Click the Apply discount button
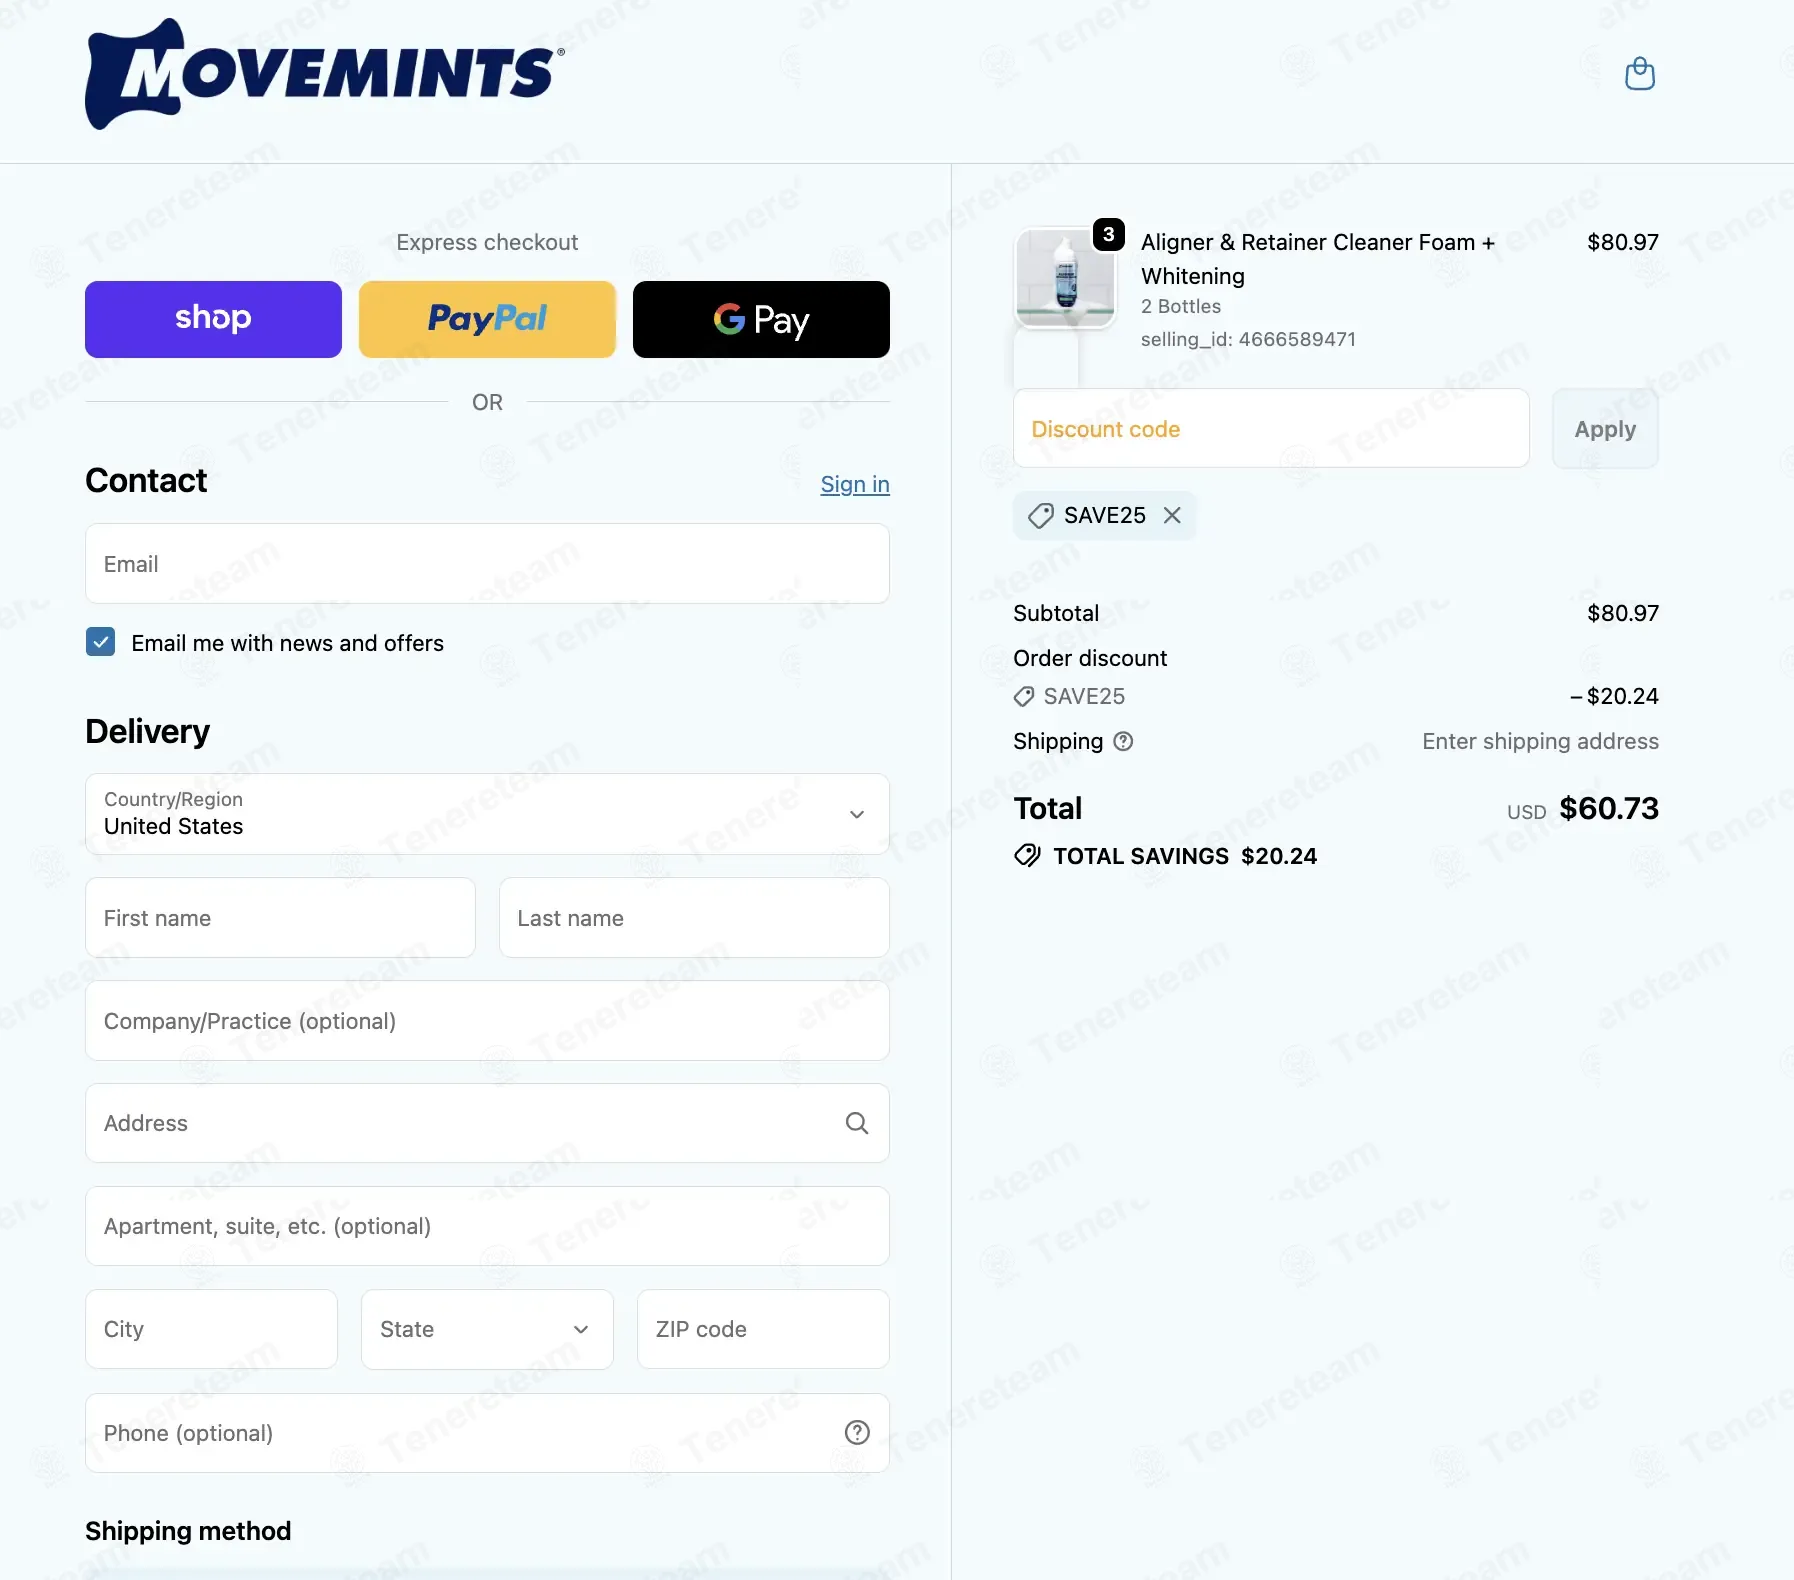The image size is (1794, 1580). tap(1605, 429)
